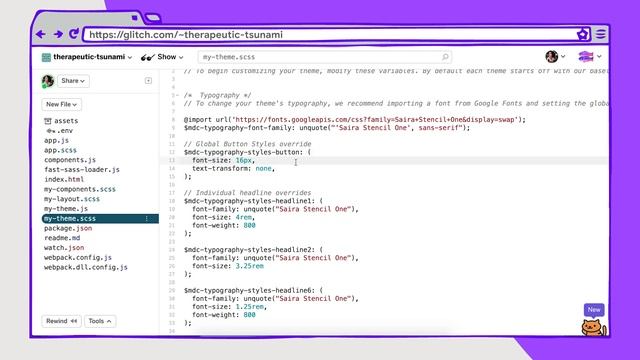This screenshot has width=640, height=360.
Task: Open the new browser tab button
Action: [x=153, y=18]
